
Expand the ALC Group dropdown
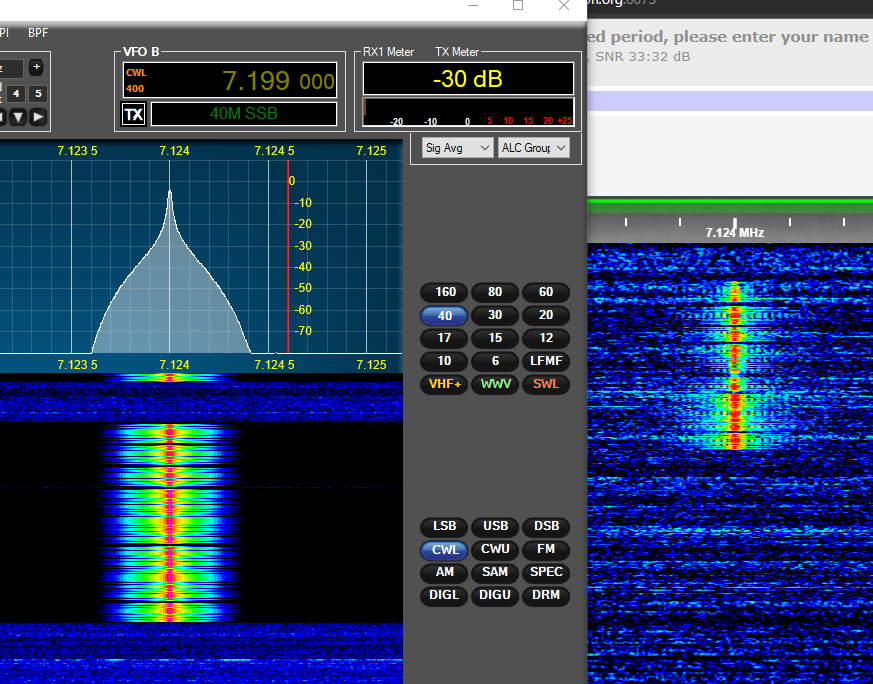click(533, 148)
